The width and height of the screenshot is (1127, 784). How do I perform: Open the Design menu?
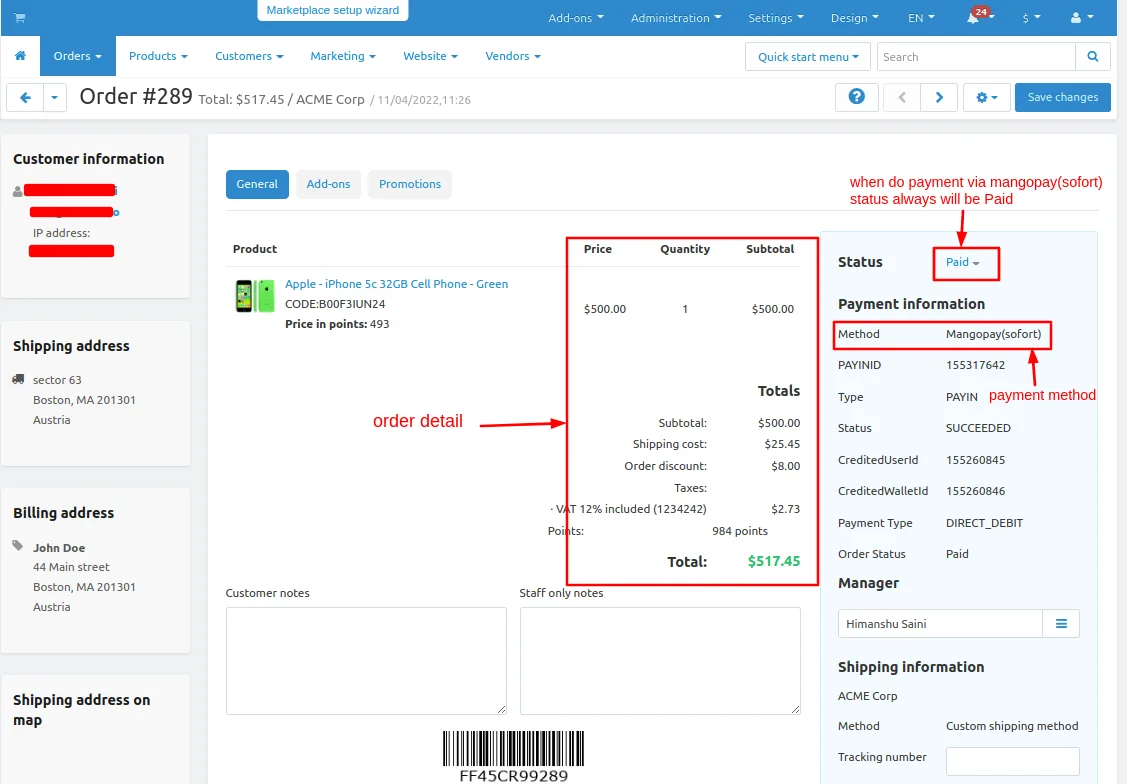855,18
